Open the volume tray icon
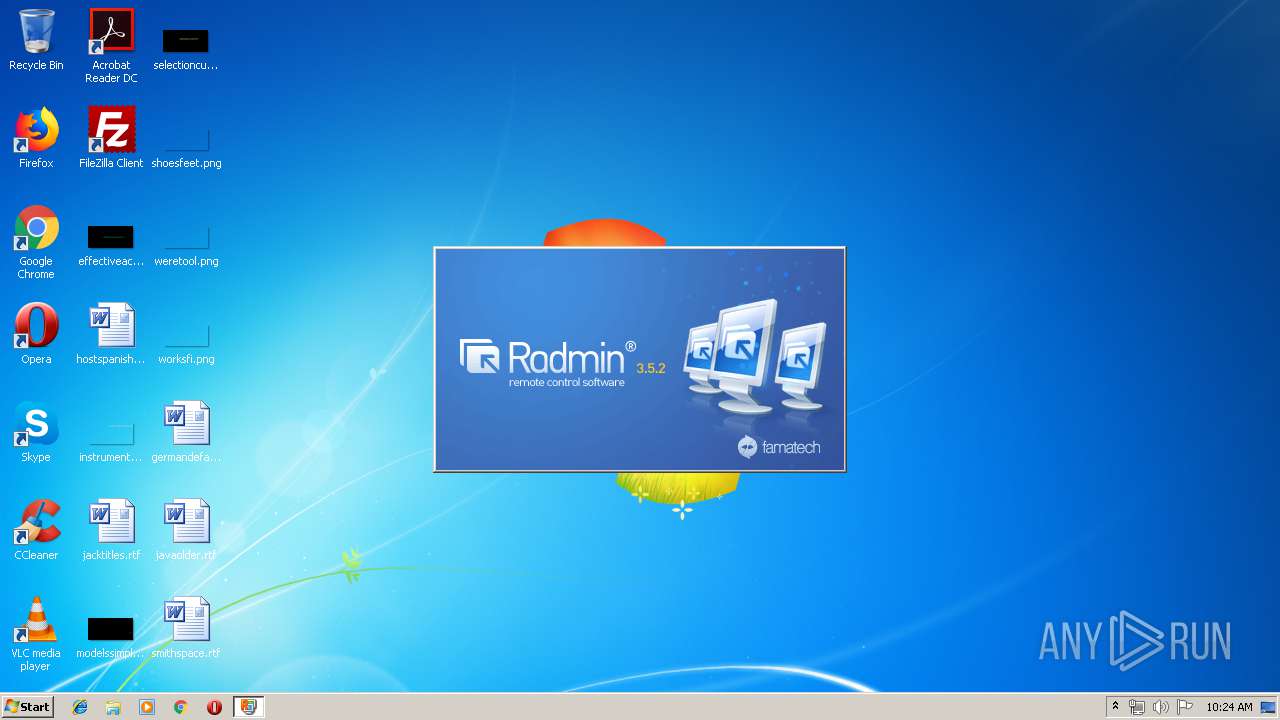Image resolution: width=1280 pixels, height=720 pixels. coord(1161,707)
